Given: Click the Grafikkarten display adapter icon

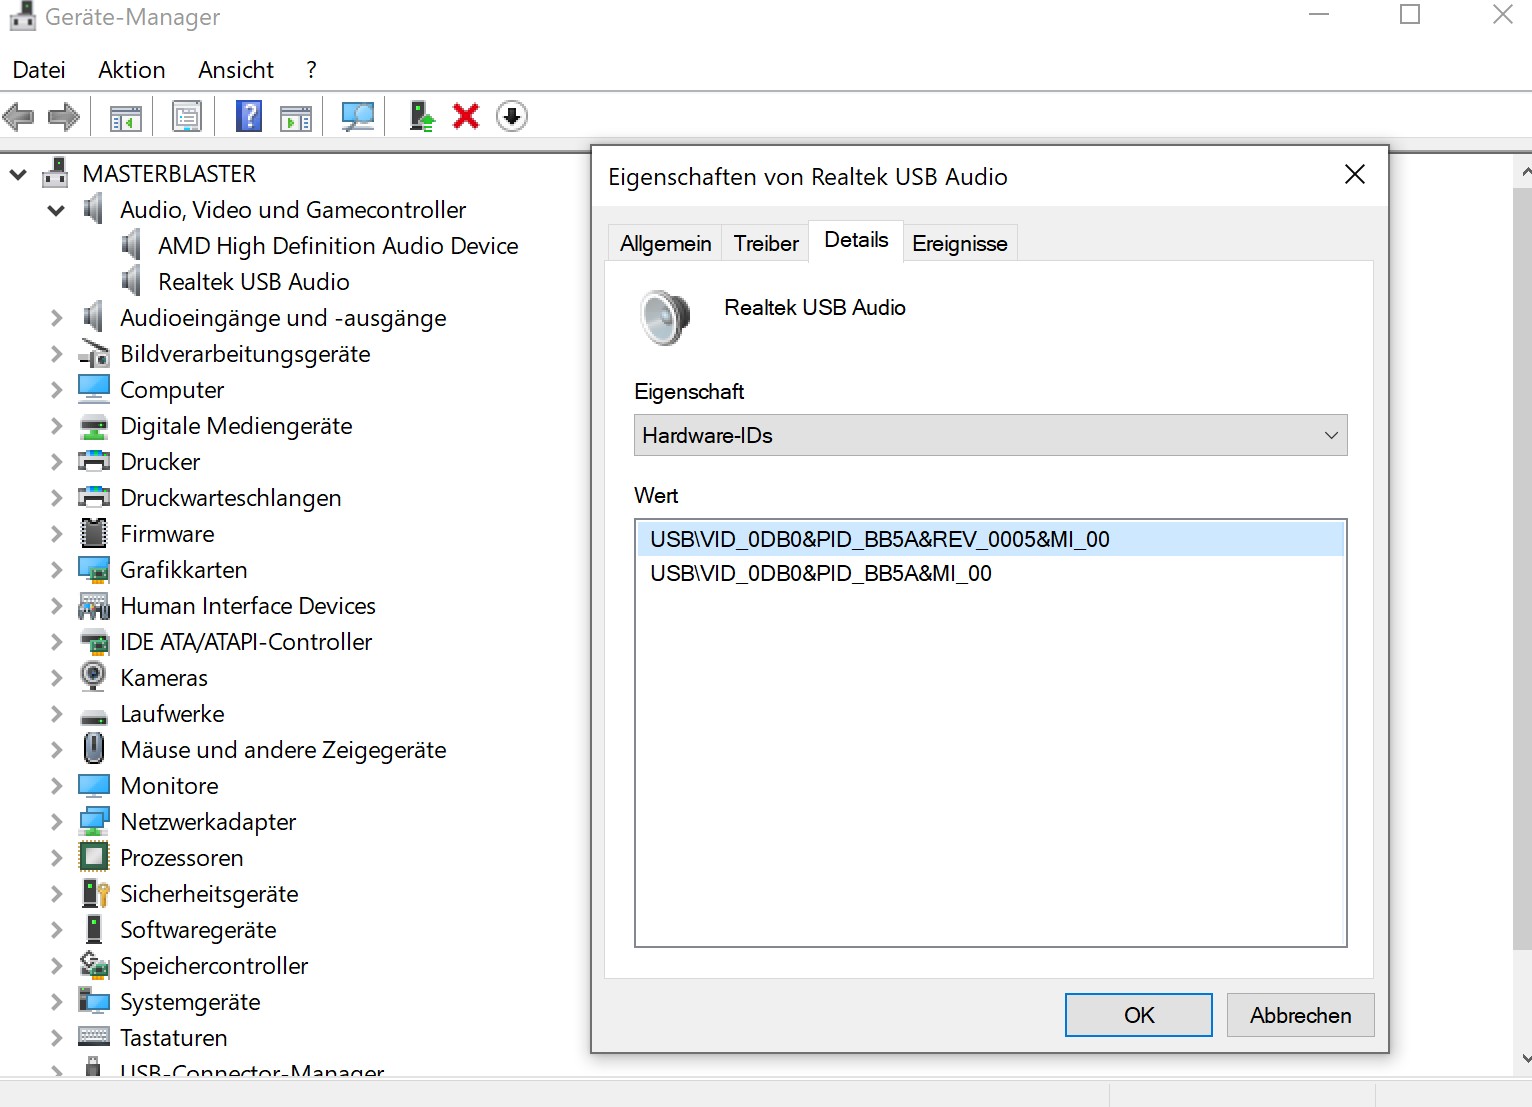Looking at the screenshot, I should pos(94,569).
